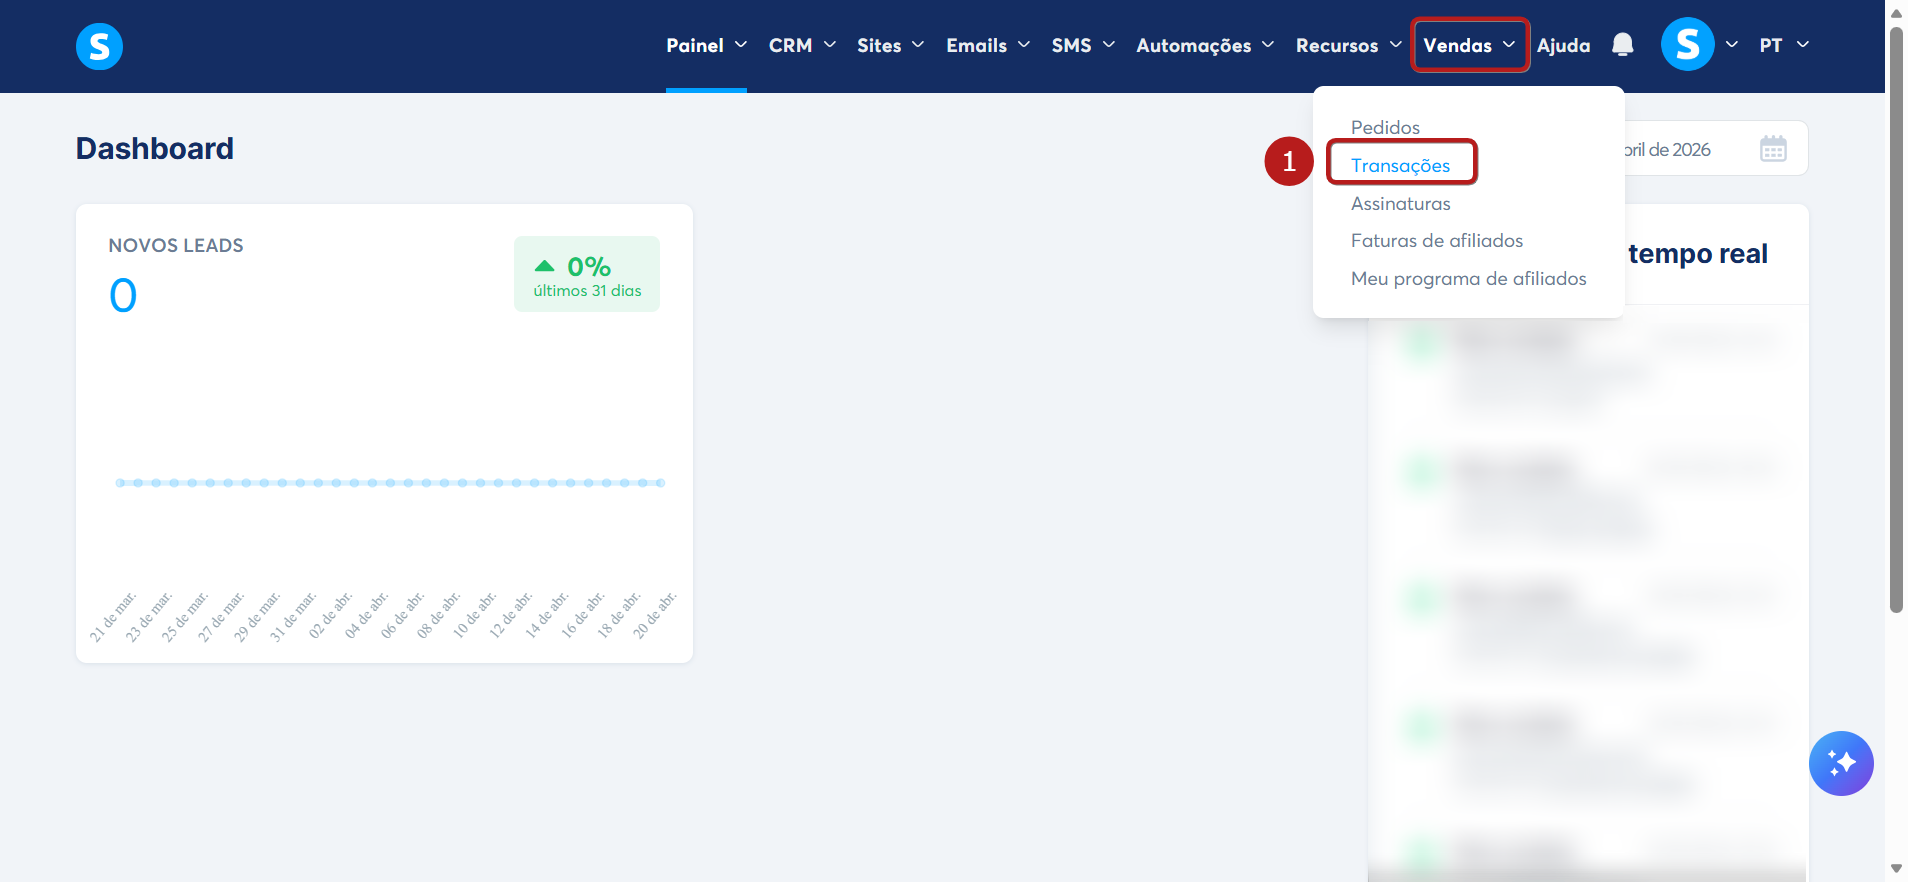Click the Systeme logo in the header
The width and height of the screenshot is (1908, 882).
pos(99,46)
